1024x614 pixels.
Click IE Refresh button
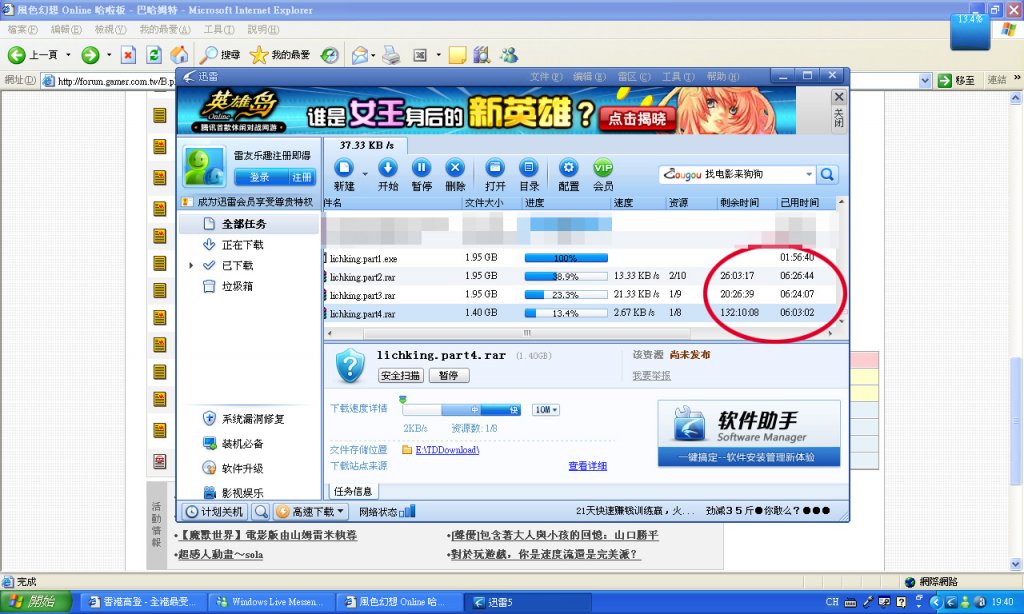pyautogui.click(x=153, y=55)
